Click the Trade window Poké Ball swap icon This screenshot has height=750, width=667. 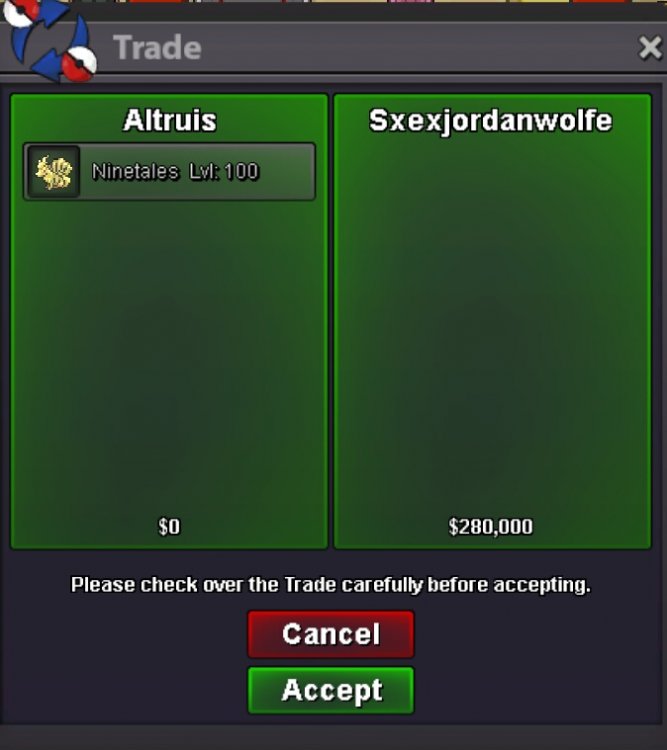(x=48, y=41)
